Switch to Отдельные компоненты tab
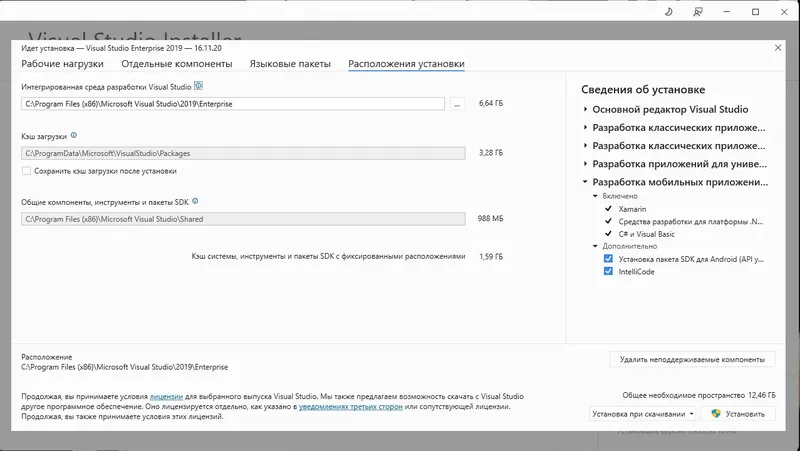800x451 pixels. (177, 64)
